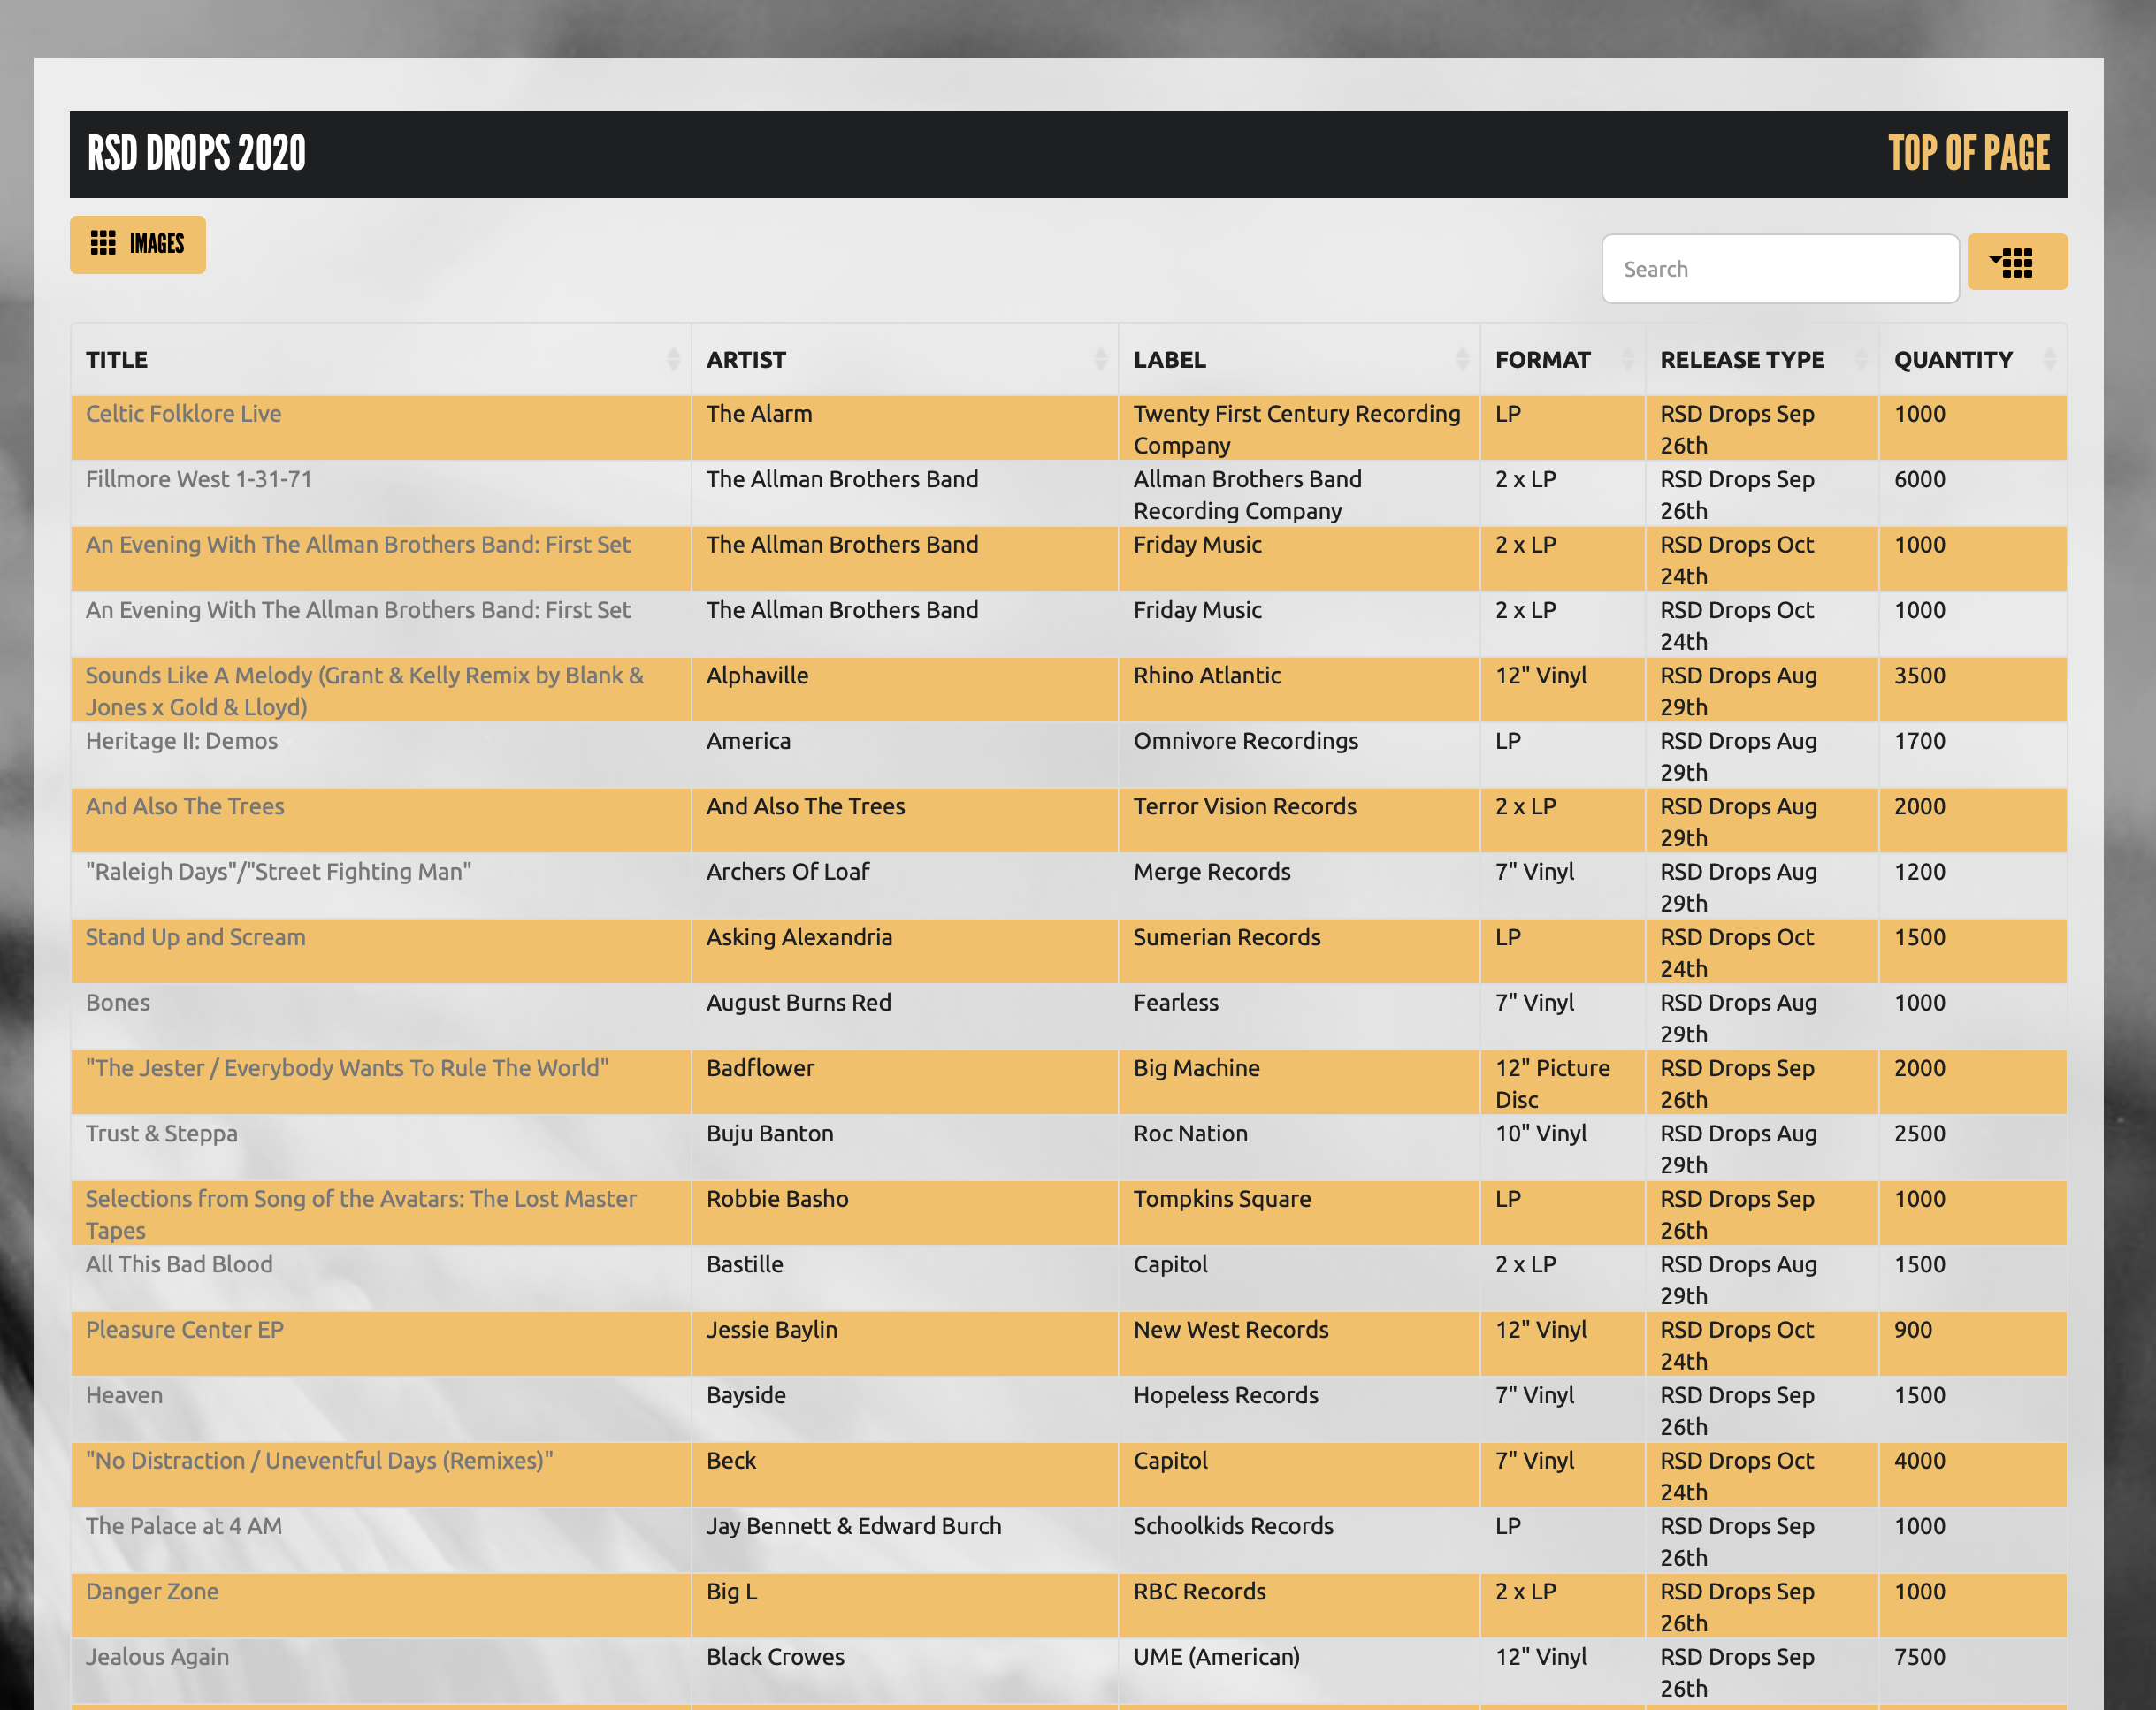
Task: Click format cell '10" Vinyl'
Action: pyautogui.click(x=1540, y=1134)
